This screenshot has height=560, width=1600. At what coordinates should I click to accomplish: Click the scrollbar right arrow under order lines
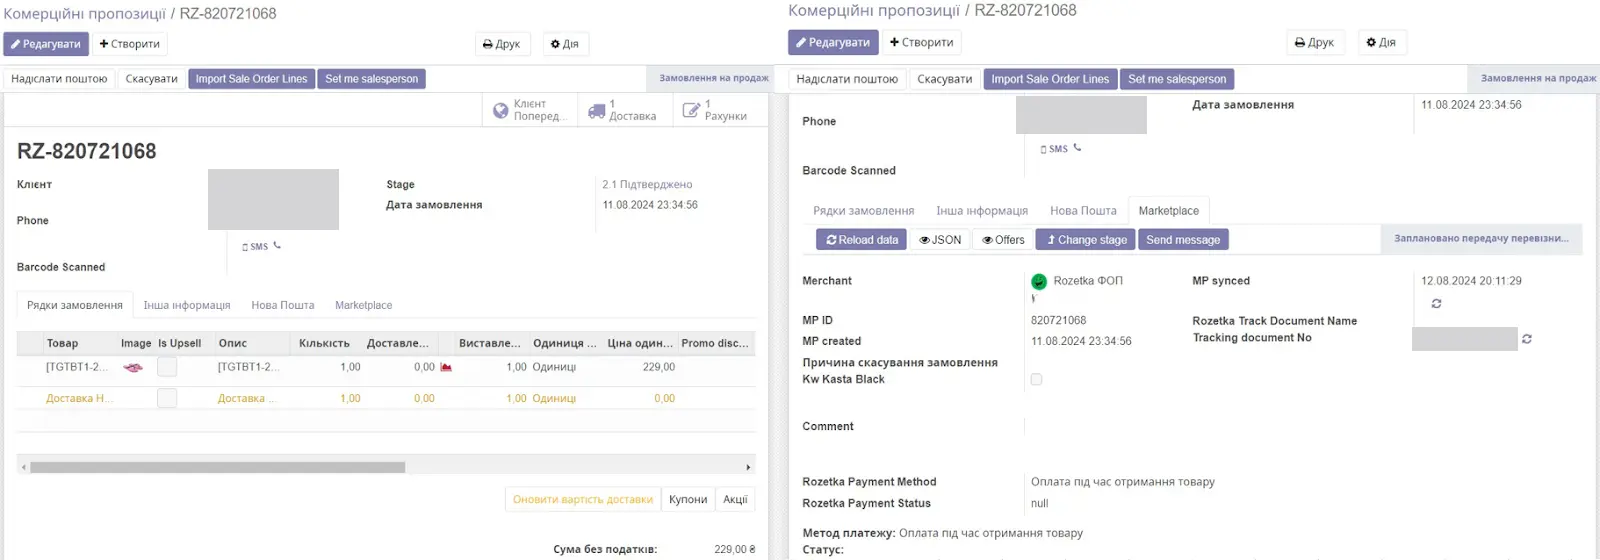(748, 467)
